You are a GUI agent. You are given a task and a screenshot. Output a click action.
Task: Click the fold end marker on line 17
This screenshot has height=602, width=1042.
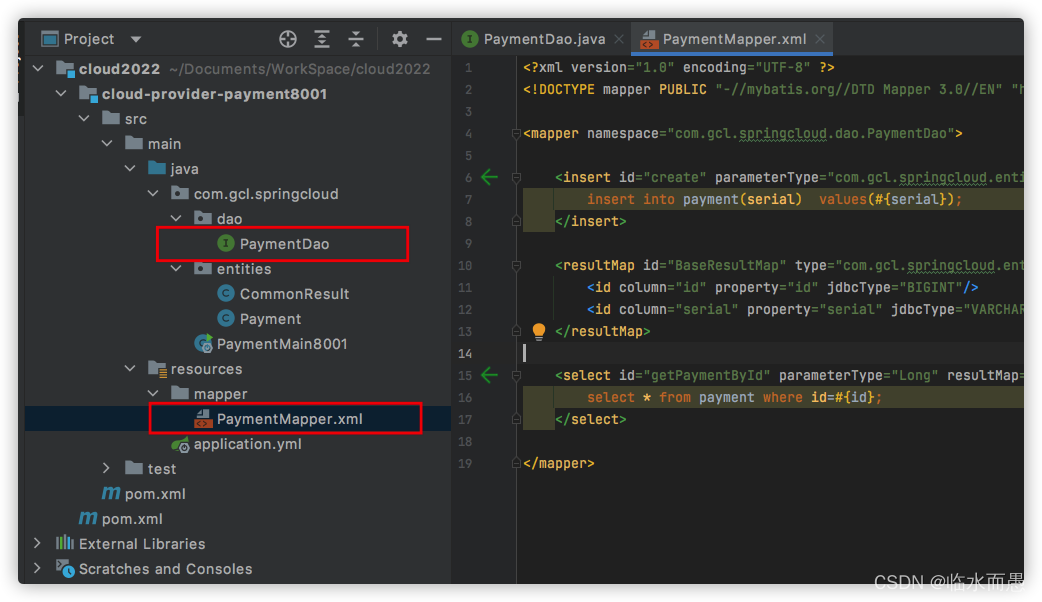(x=516, y=419)
